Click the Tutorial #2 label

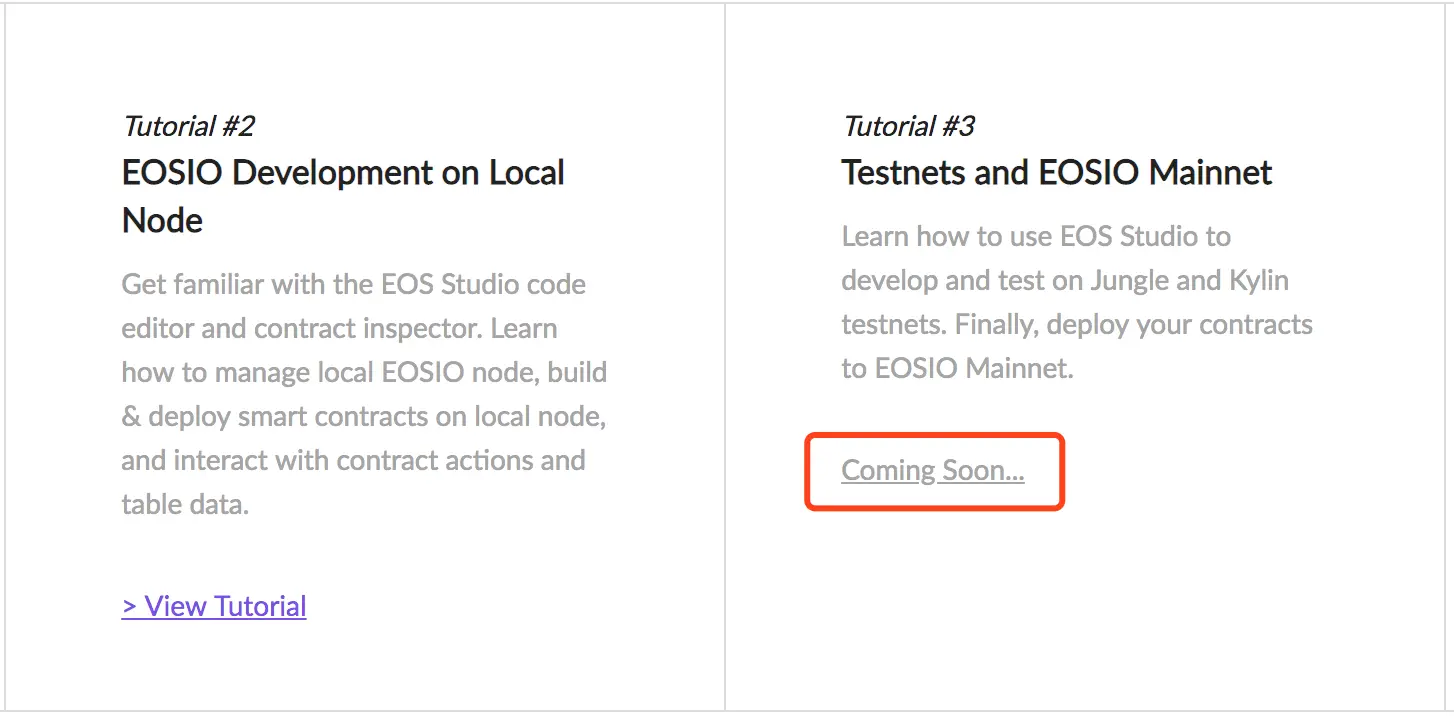[188, 126]
